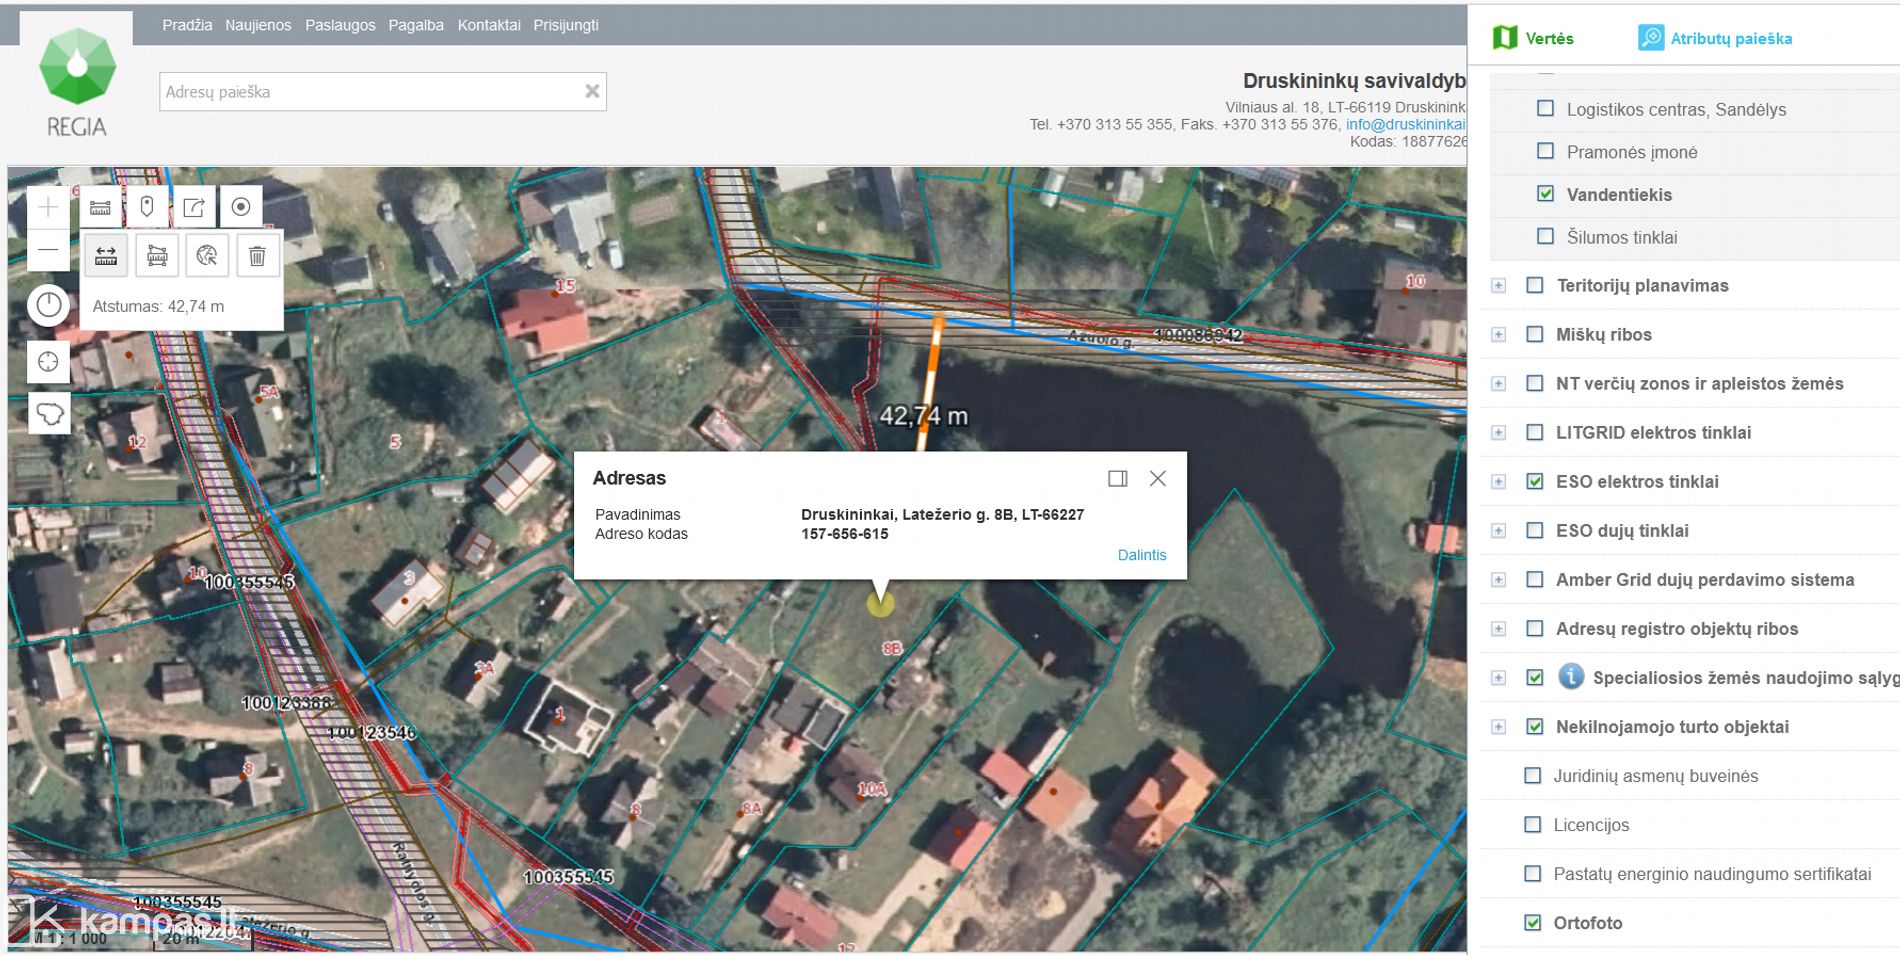
Task: Select the distance measurement ruler tool
Action: point(105,256)
